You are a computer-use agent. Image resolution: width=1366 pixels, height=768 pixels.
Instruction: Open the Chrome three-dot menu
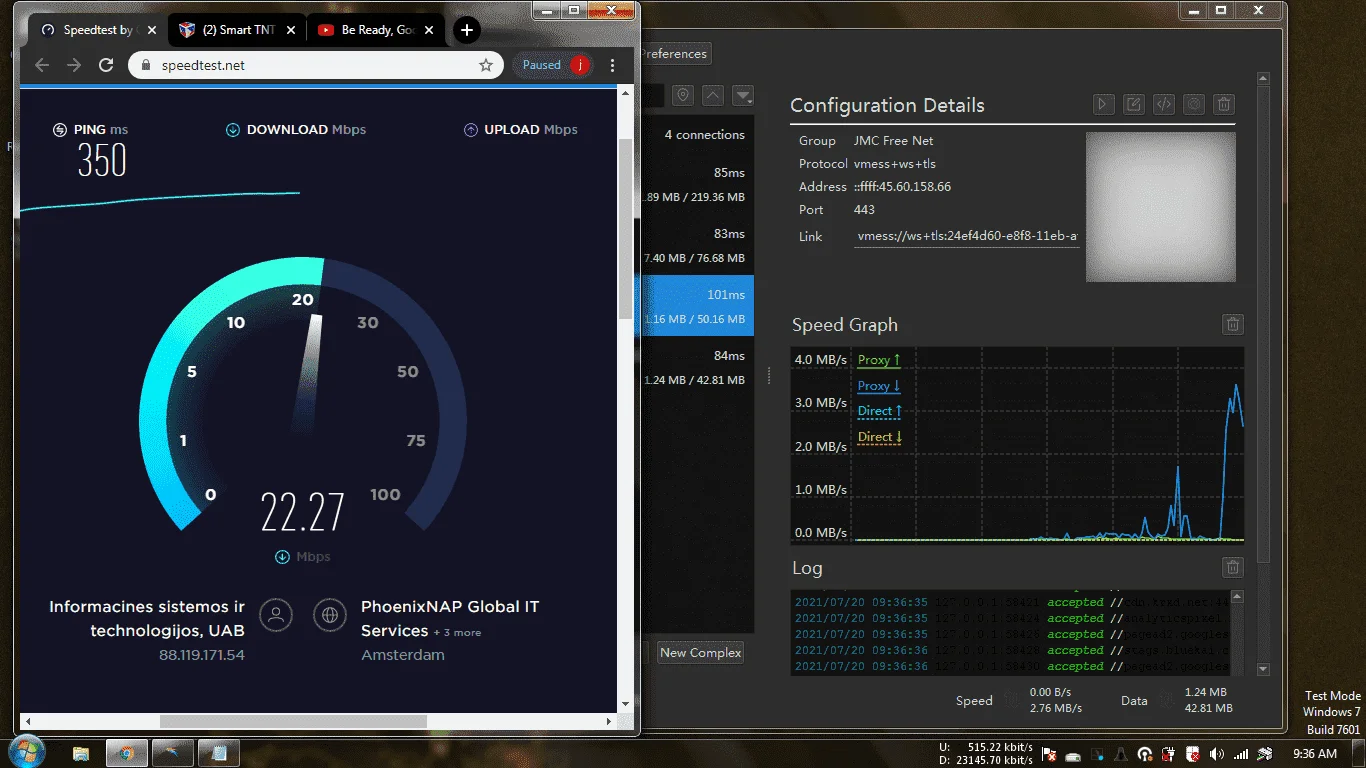click(613, 65)
